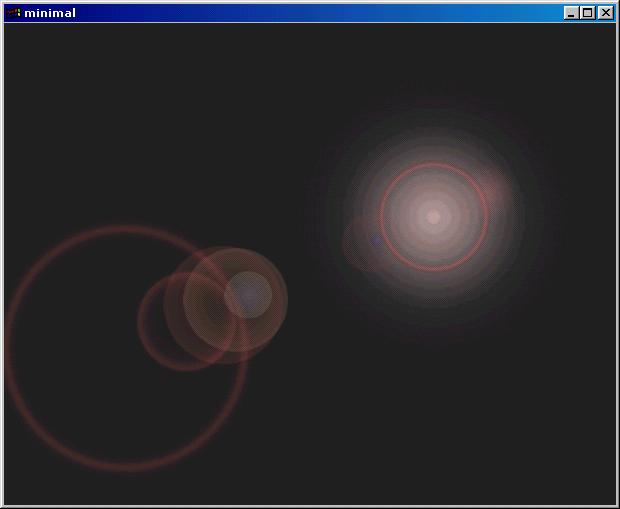620x509 pixels.
Task: Click the large tan translucent disc's upper edge
Action: [234, 251]
